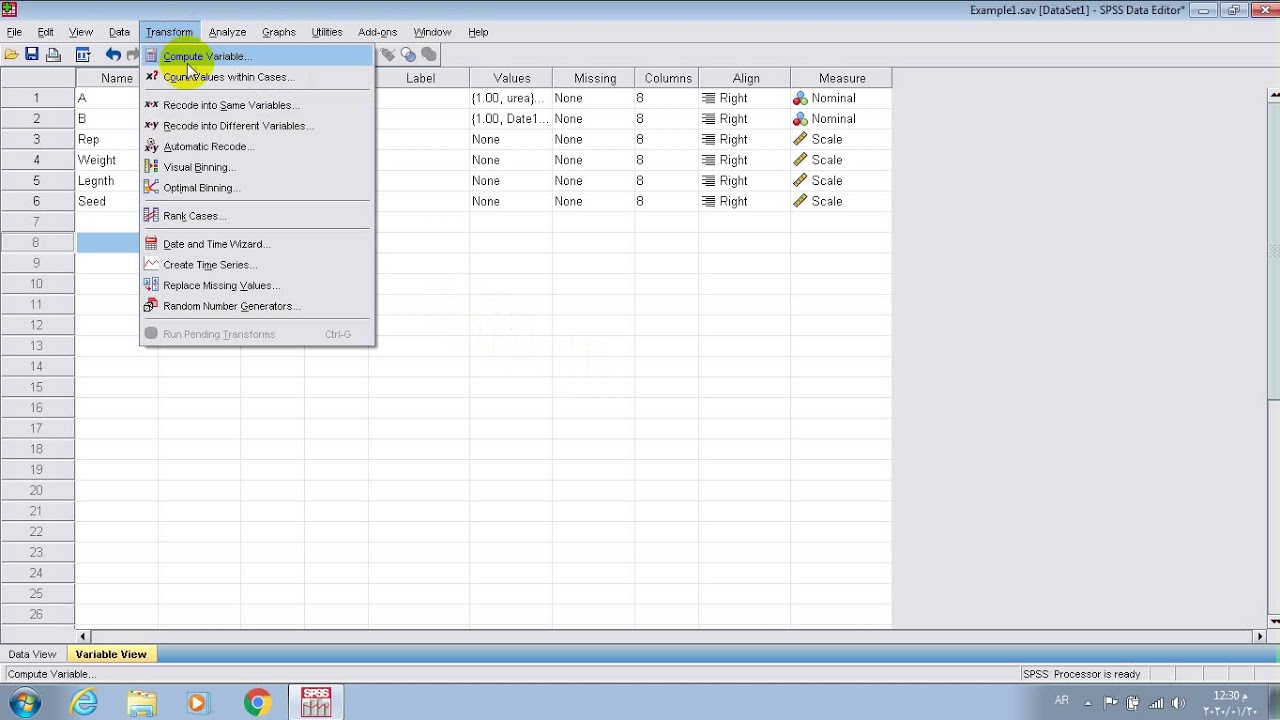The image size is (1280, 720).
Task: Open the Data menu
Action: tap(119, 32)
